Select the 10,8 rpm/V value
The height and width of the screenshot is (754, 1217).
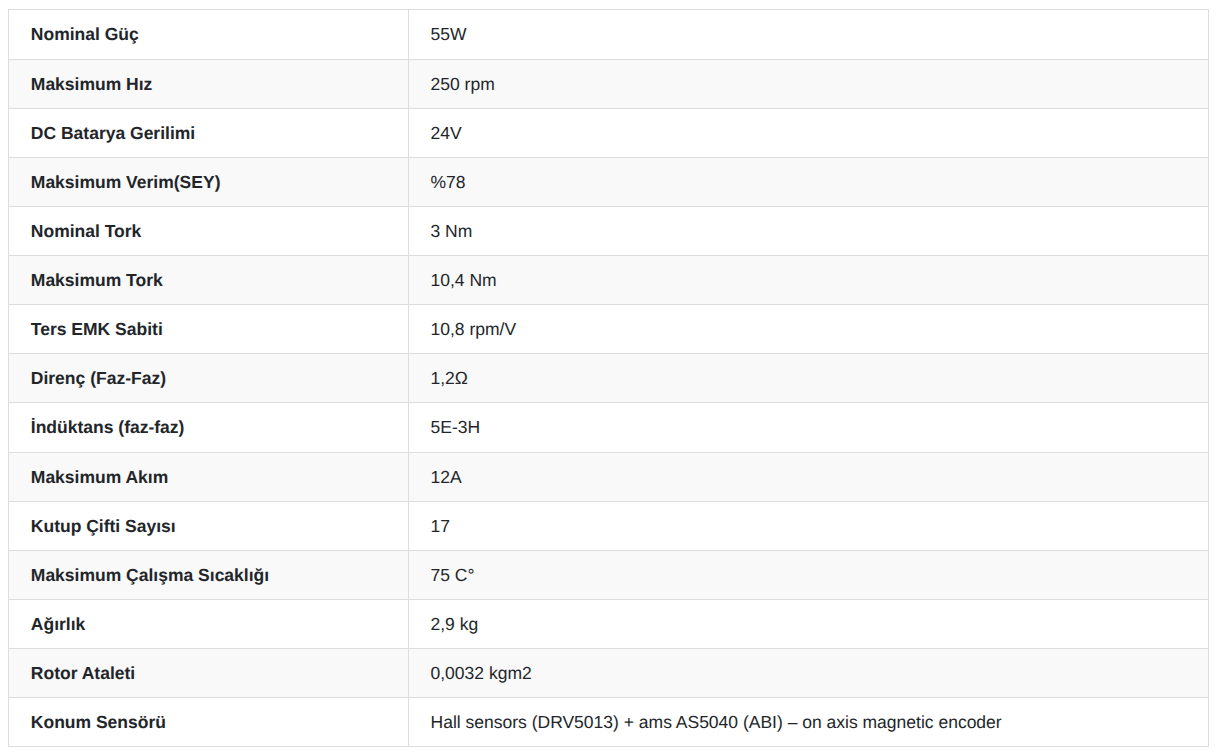pyautogui.click(x=473, y=329)
